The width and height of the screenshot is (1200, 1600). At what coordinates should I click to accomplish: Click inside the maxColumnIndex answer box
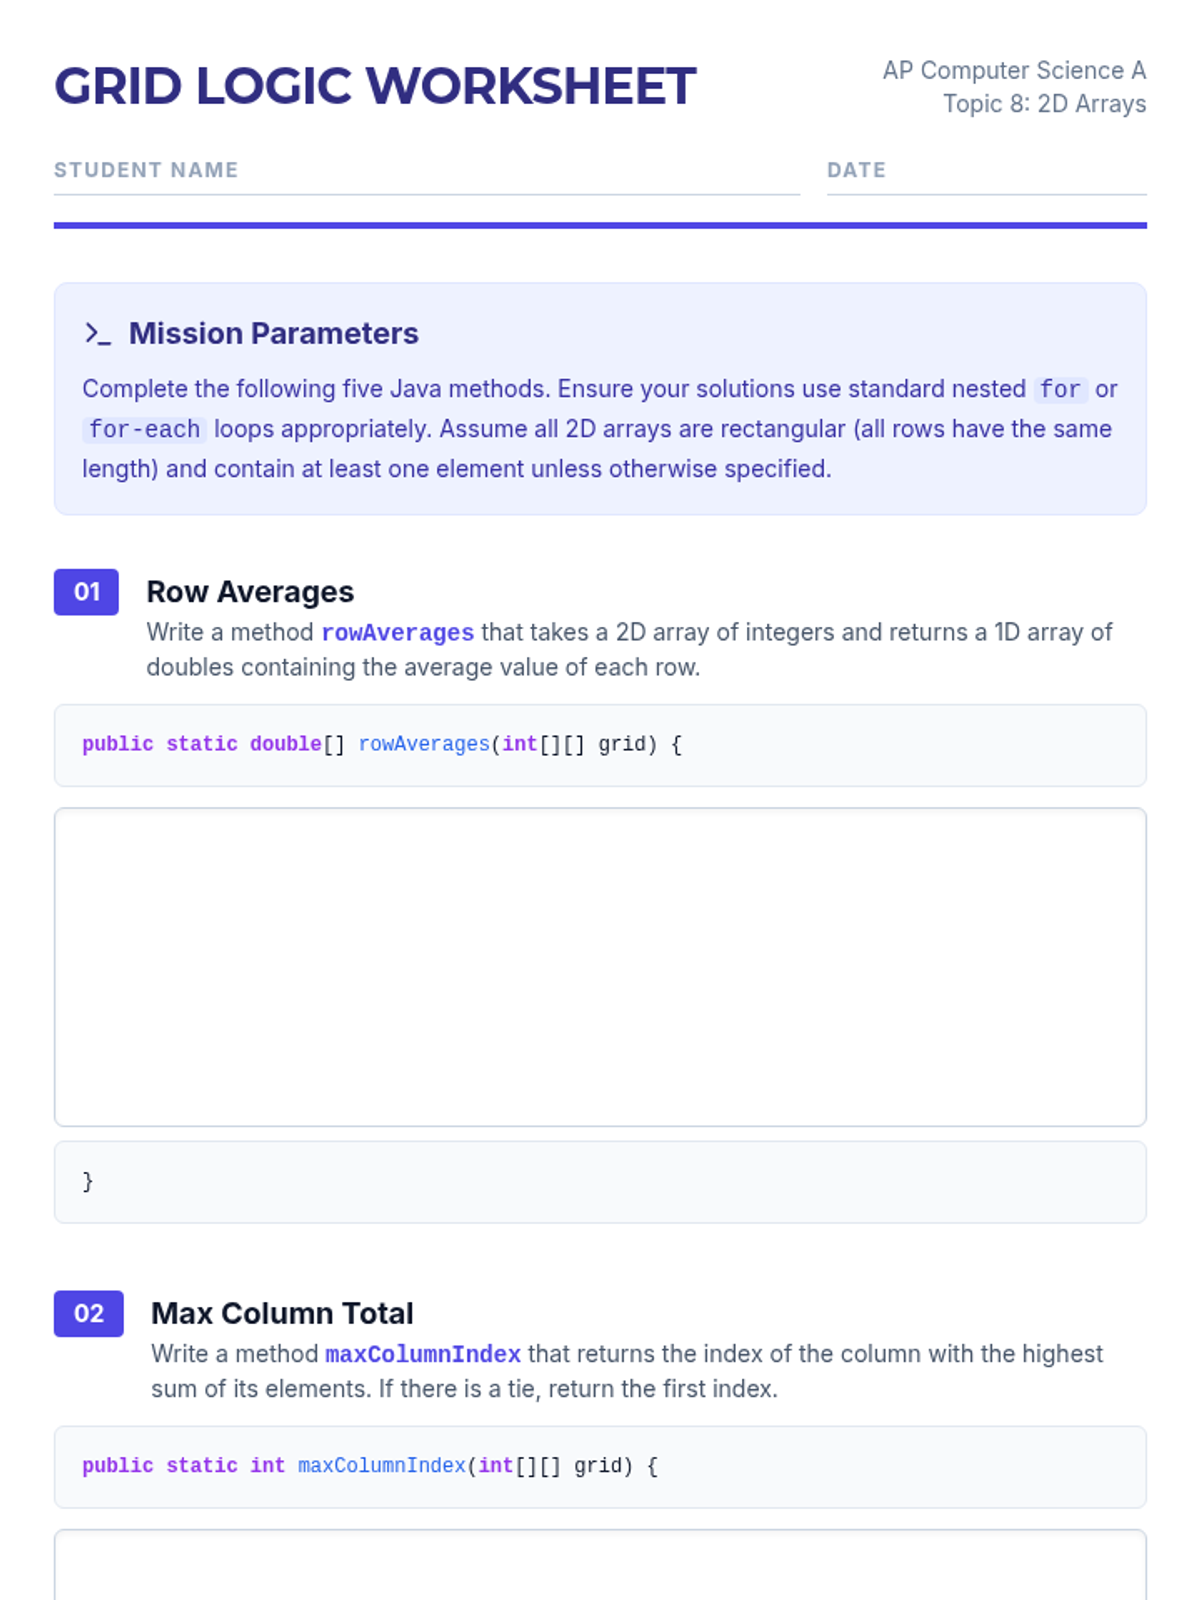point(600,1565)
